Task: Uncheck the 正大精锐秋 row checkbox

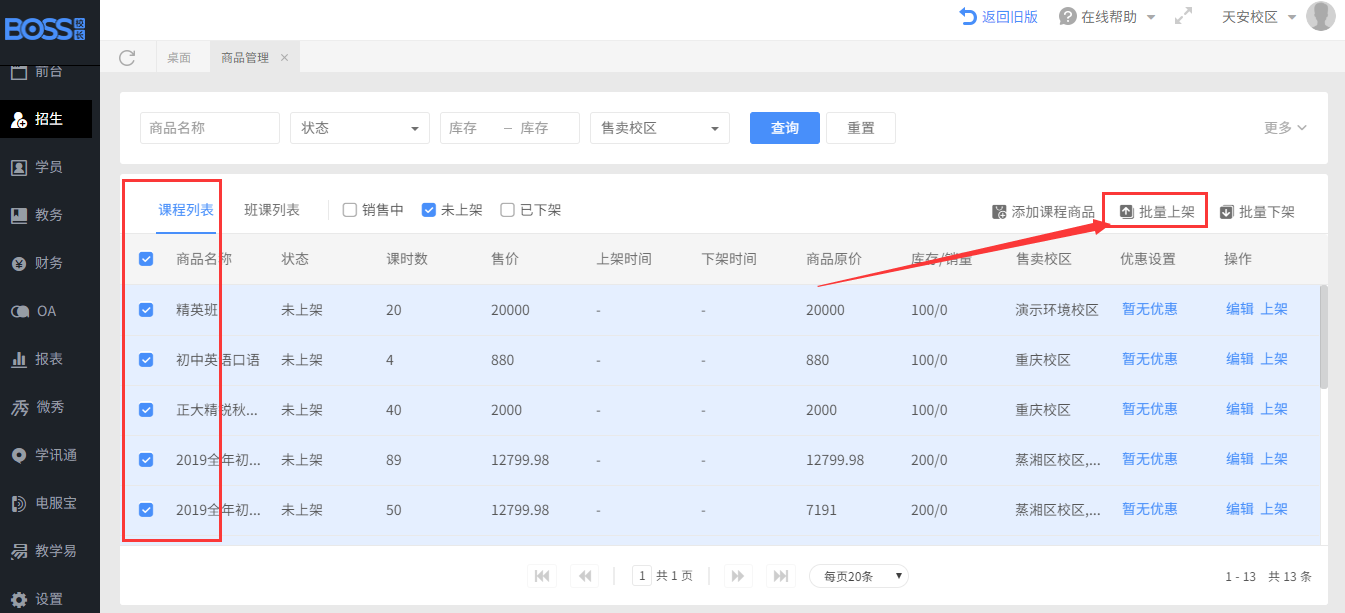Action: [x=146, y=410]
